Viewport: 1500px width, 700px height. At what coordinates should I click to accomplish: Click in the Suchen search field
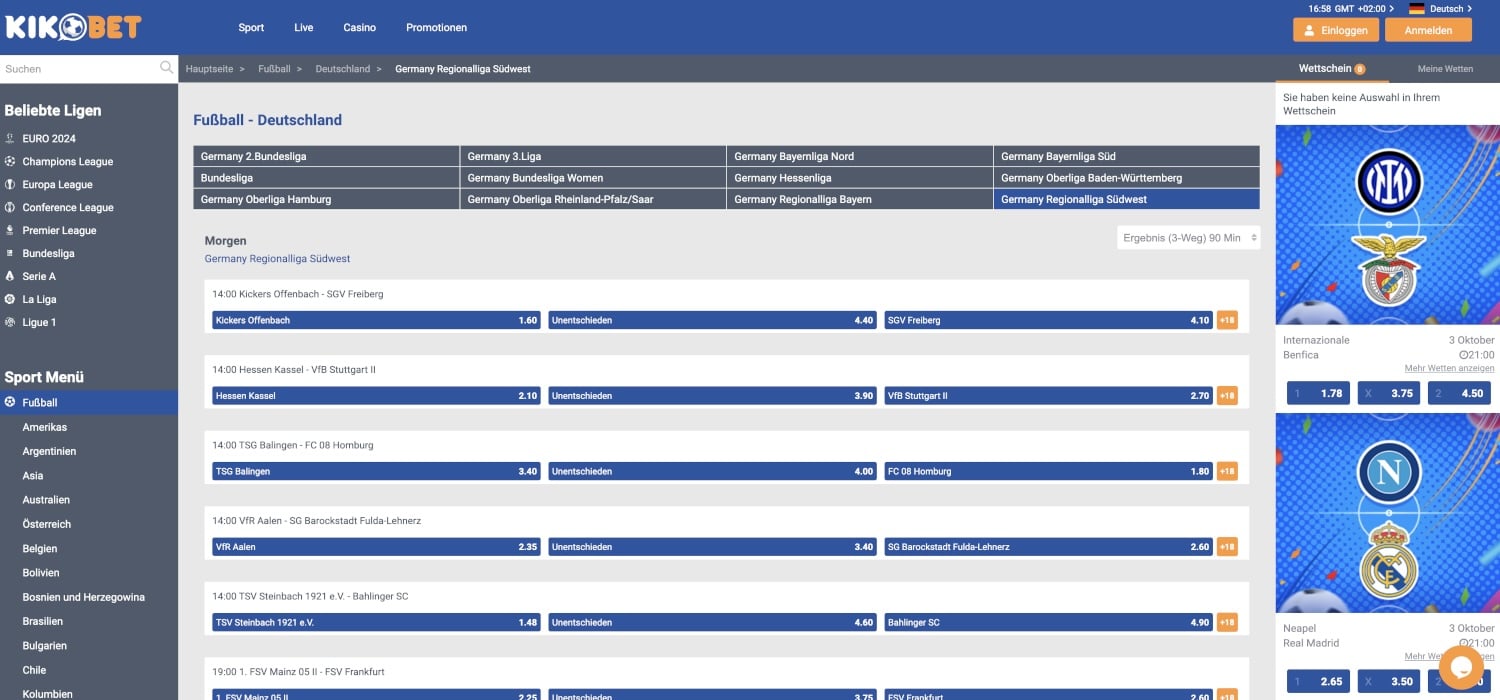80,69
